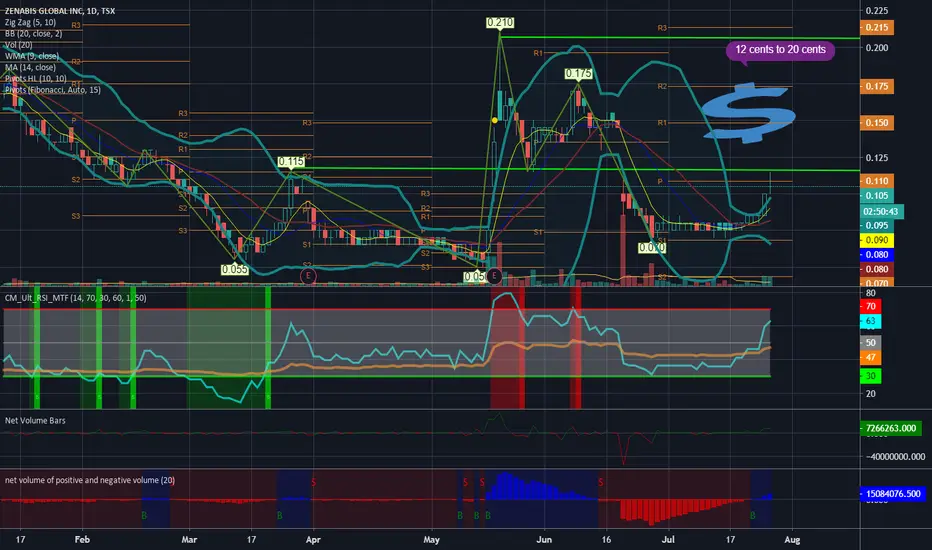Click the 0.175 zig zag label in June
This screenshot has height=550, width=932.
point(578,74)
